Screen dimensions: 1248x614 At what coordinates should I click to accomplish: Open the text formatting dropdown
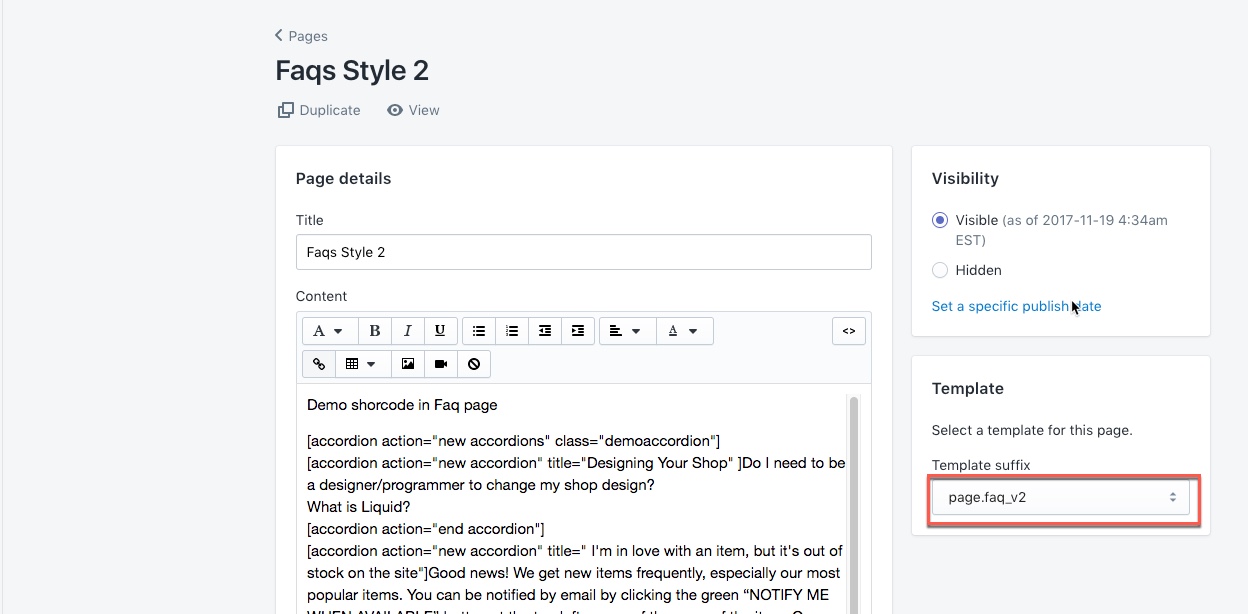329,331
